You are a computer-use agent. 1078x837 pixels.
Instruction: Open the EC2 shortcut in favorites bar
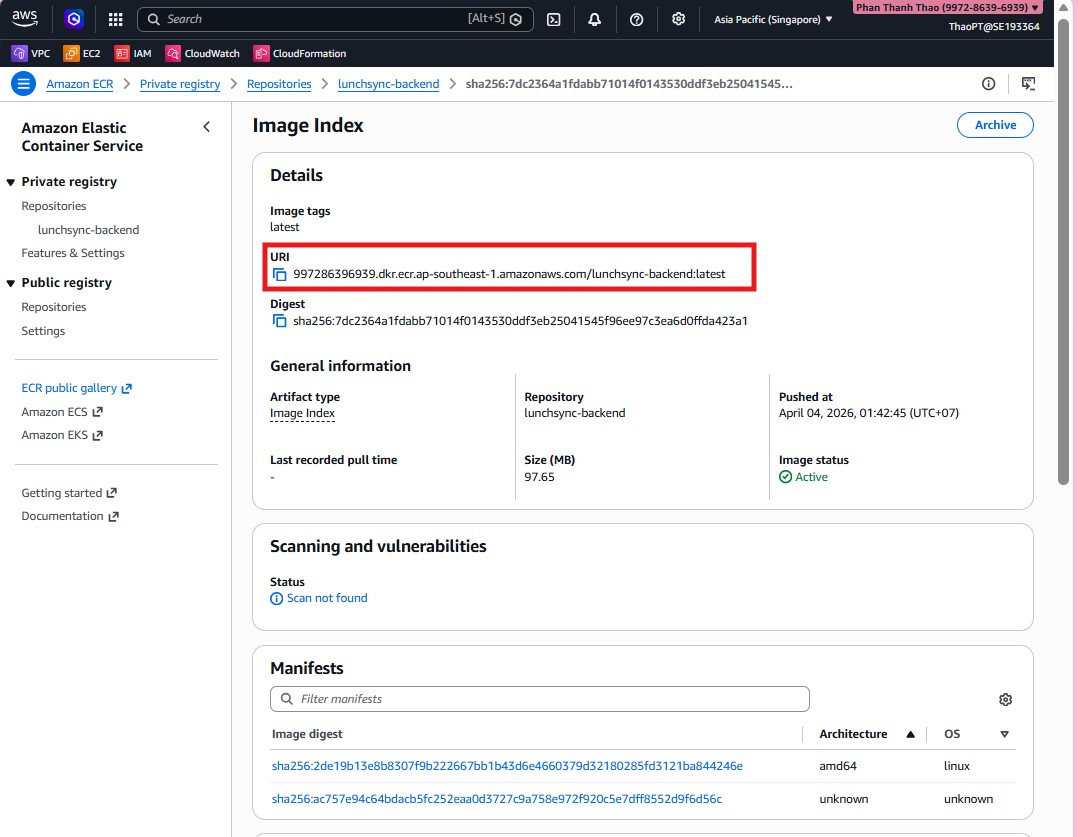click(82, 53)
